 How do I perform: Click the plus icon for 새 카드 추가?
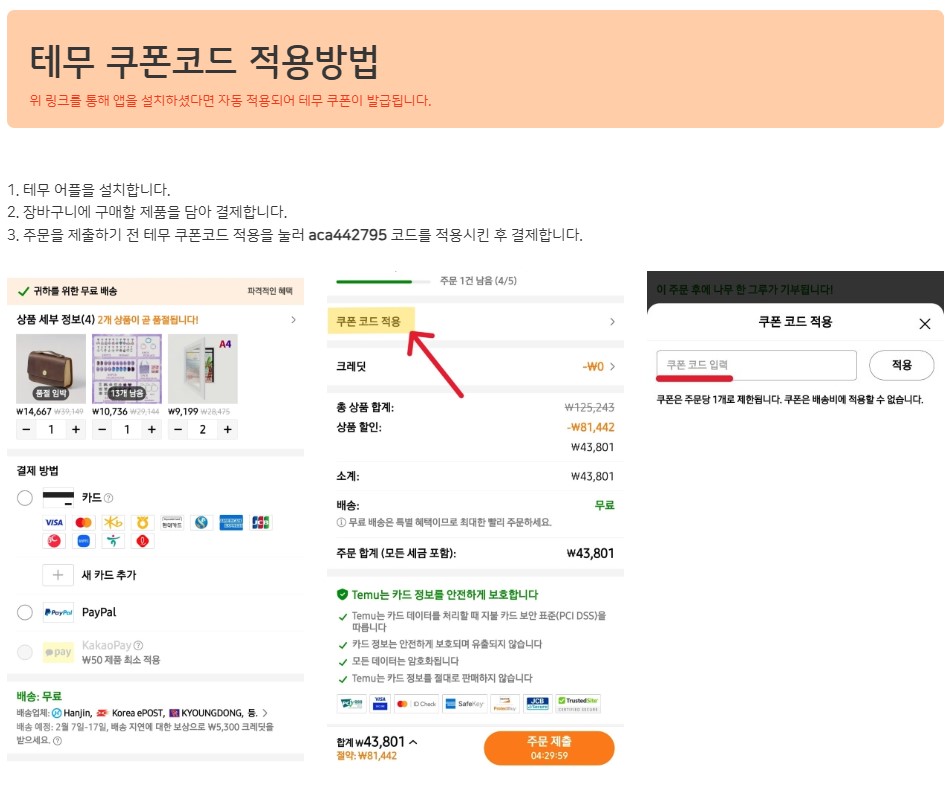click(x=58, y=575)
